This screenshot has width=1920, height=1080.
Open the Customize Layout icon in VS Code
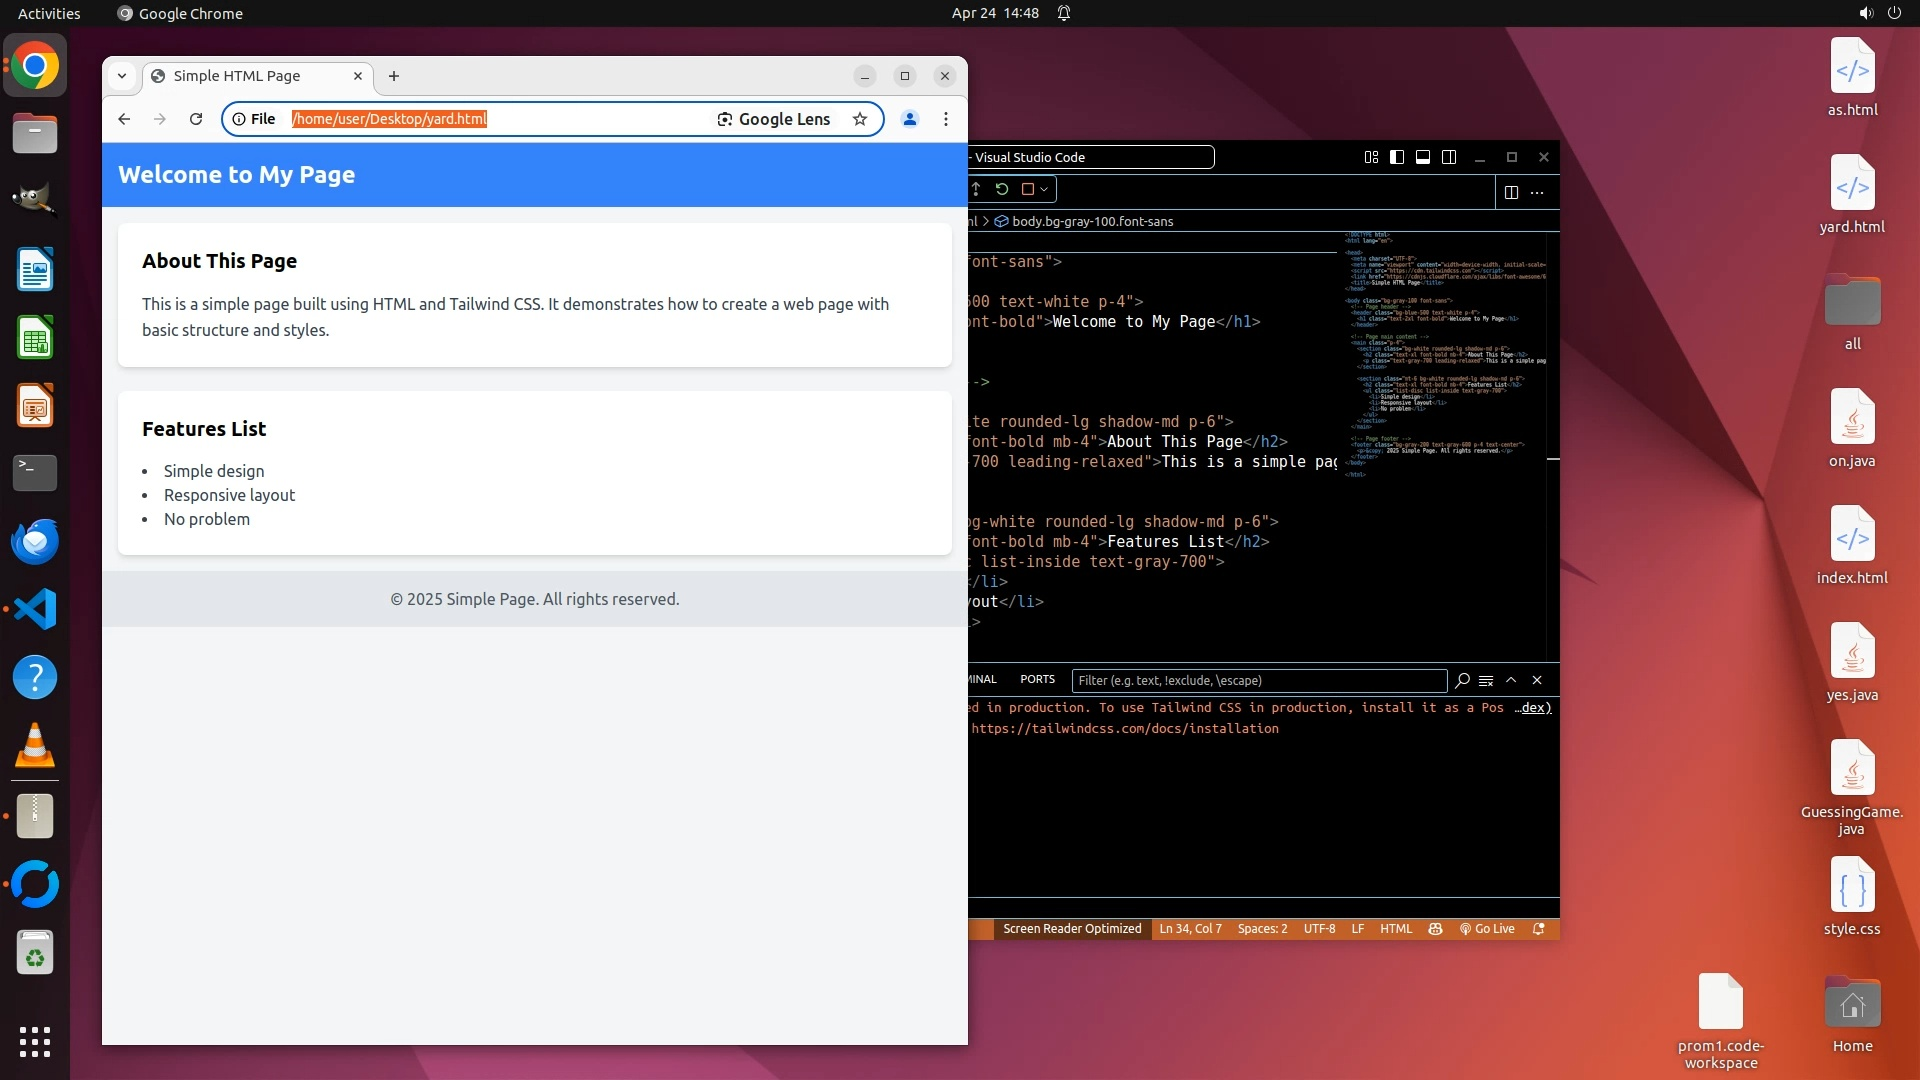point(1371,157)
